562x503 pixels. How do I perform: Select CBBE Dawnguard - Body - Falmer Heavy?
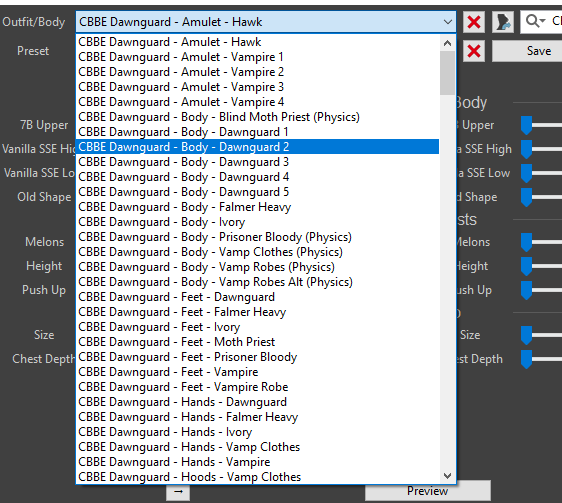(257, 207)
